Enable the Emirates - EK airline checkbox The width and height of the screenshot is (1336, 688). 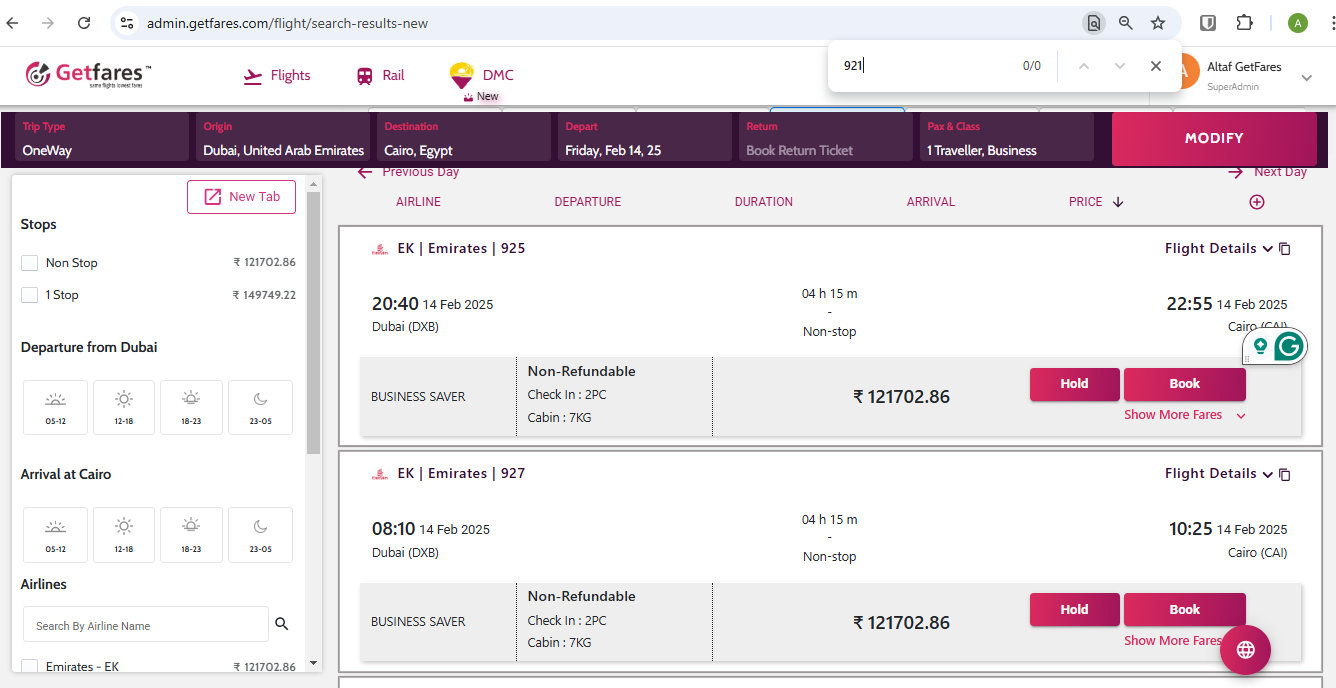(30, 667)
